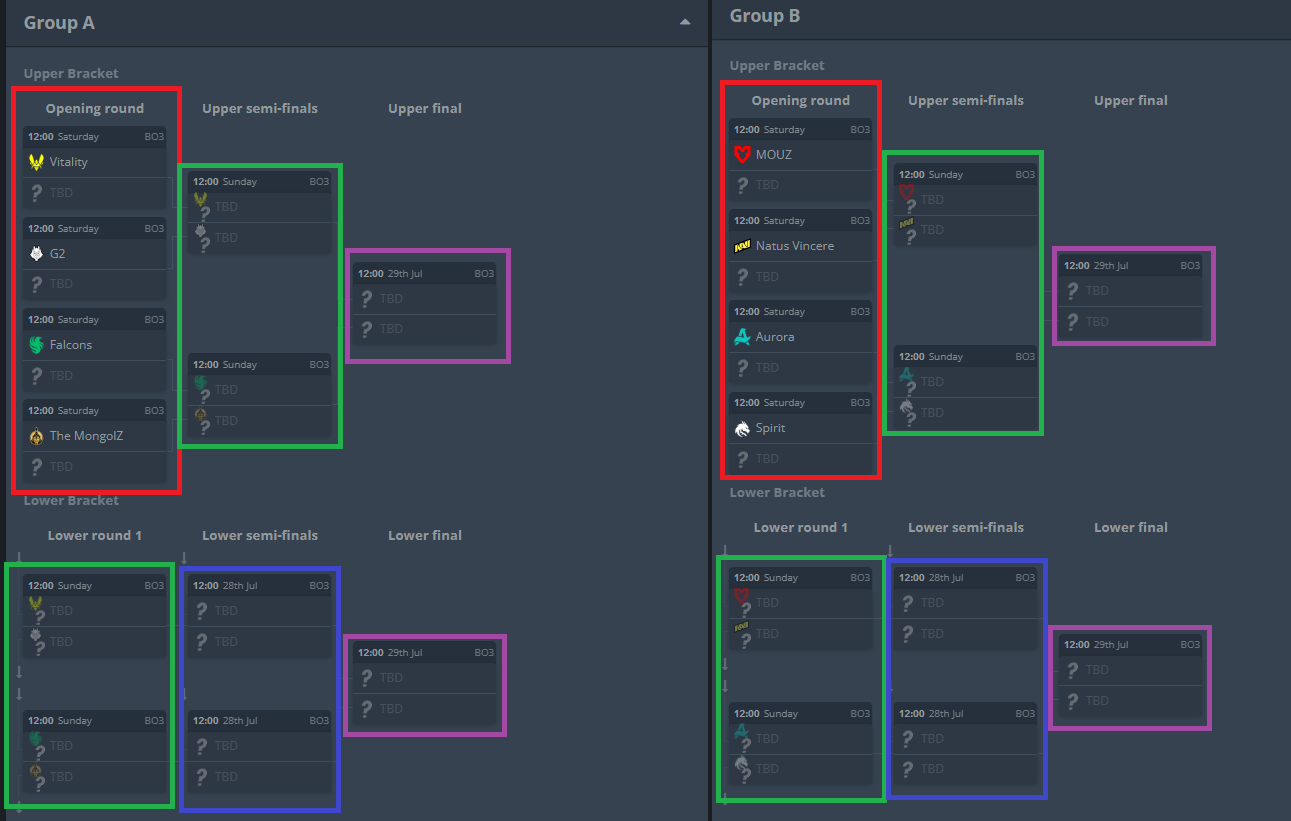Click the Group A Upper Bracket label

coord(71,74)
